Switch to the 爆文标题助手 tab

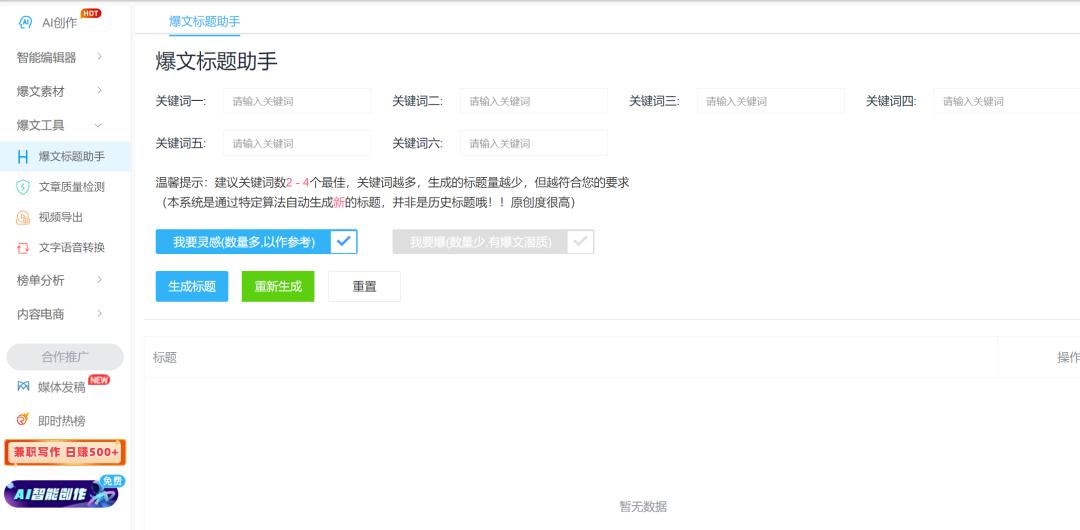point(205,21)
